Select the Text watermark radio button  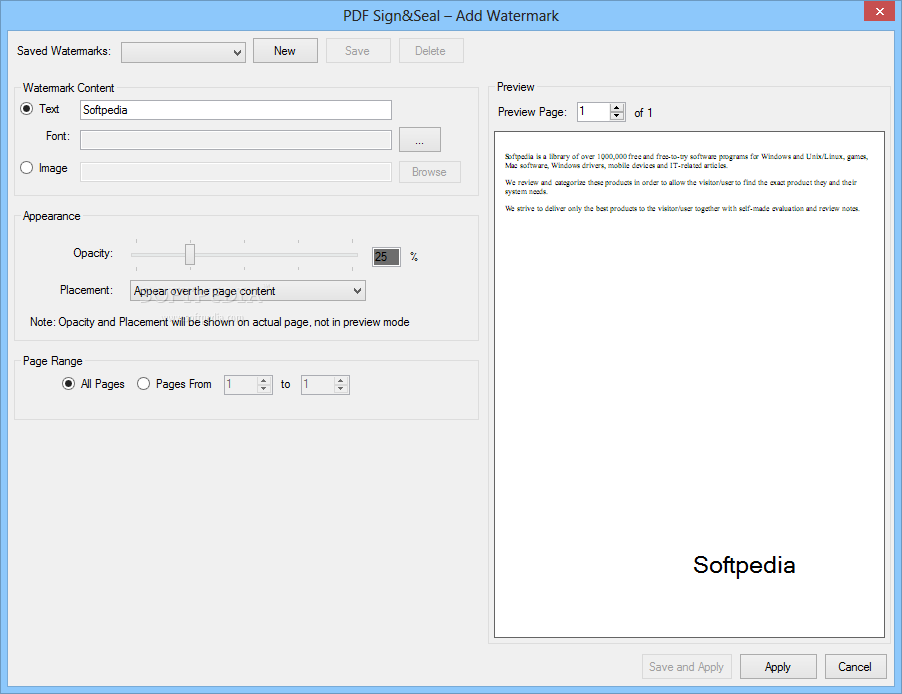tap(26, 109)
